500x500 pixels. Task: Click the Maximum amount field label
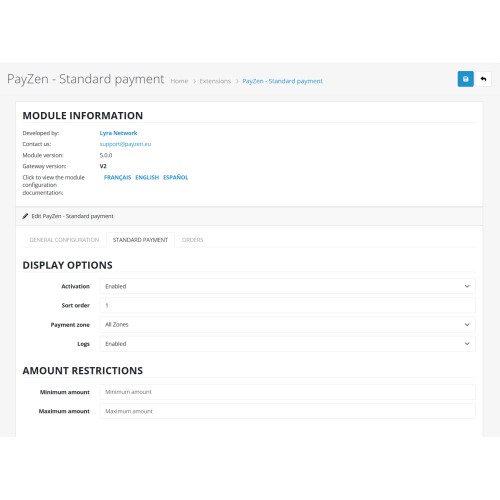(64, 411)
